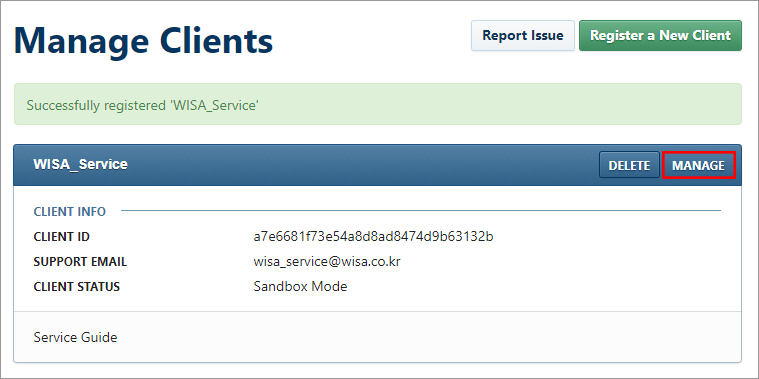Click the blue WISA_Service header bar
759x379 pixels.
[x=378, y=165]
